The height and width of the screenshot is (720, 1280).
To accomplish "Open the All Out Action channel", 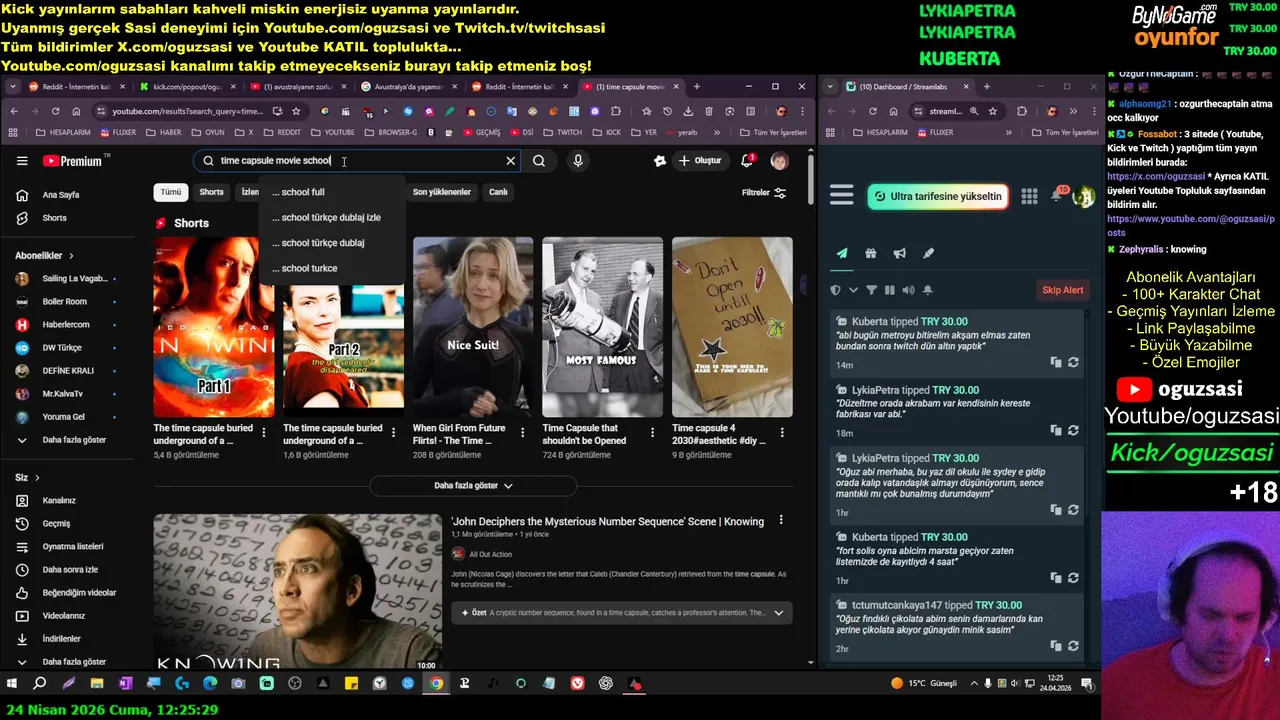I will (490, 554).
